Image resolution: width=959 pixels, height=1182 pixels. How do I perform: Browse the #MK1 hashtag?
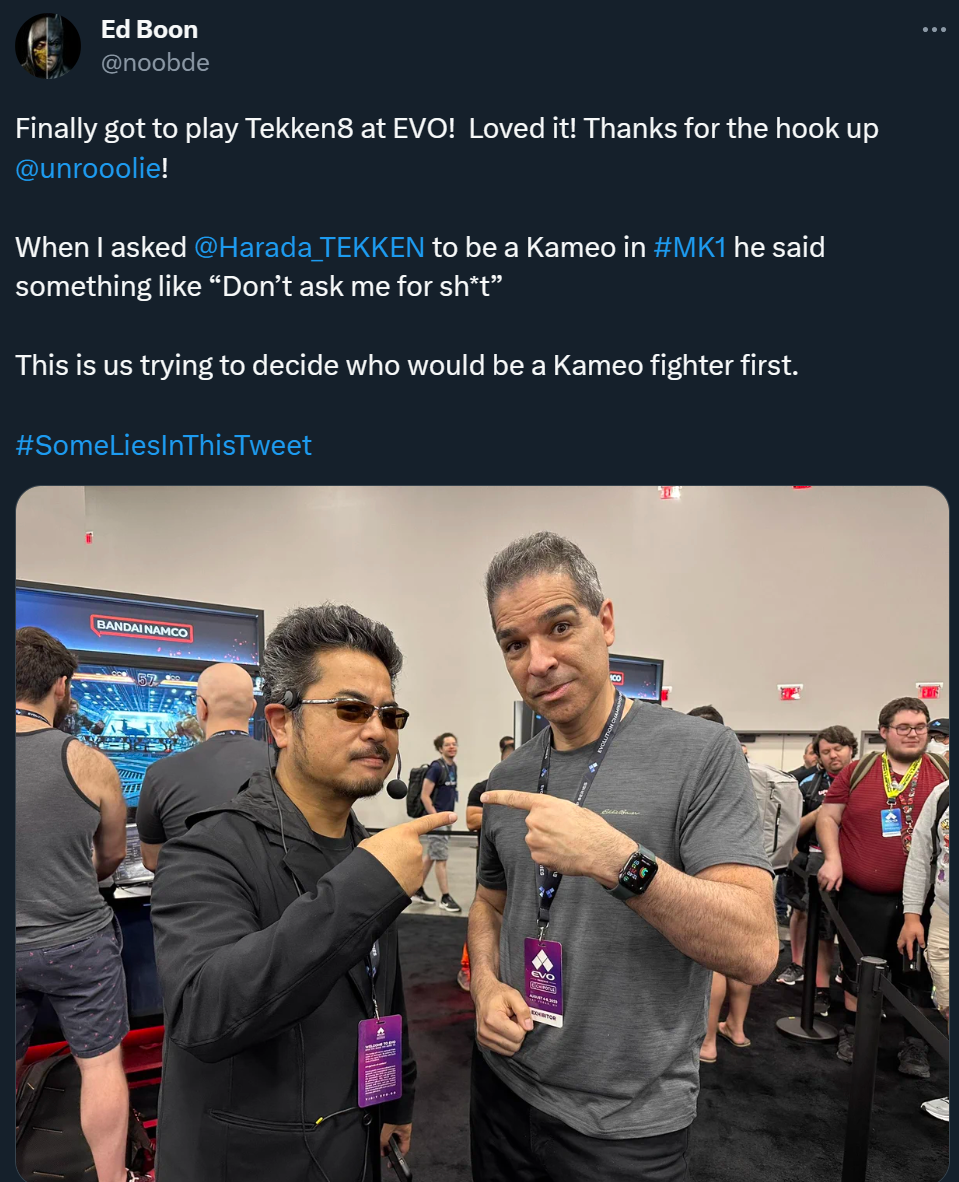689,247
